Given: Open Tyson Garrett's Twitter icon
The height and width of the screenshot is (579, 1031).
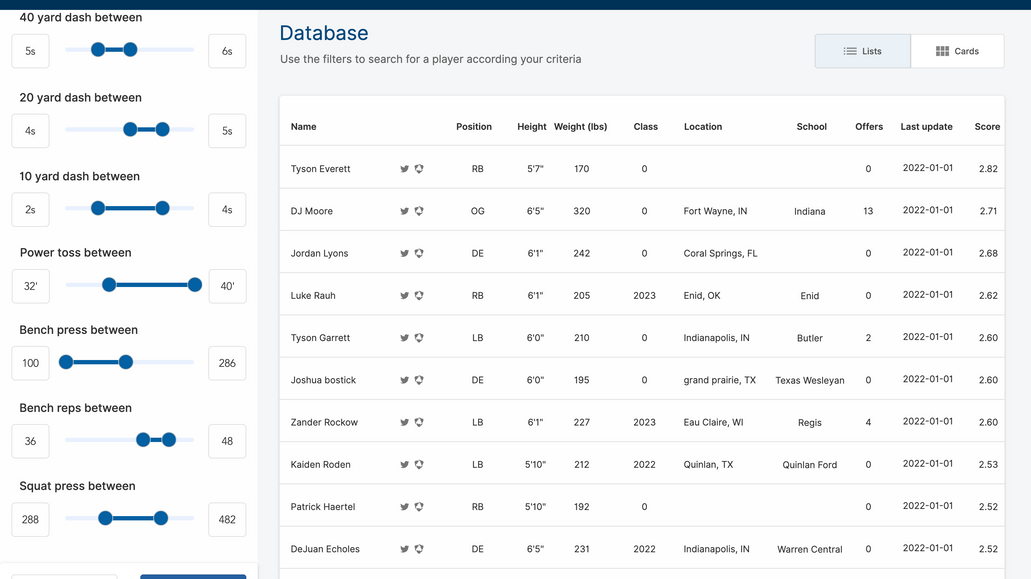Looking at the screenshot, I should point(404,337).
